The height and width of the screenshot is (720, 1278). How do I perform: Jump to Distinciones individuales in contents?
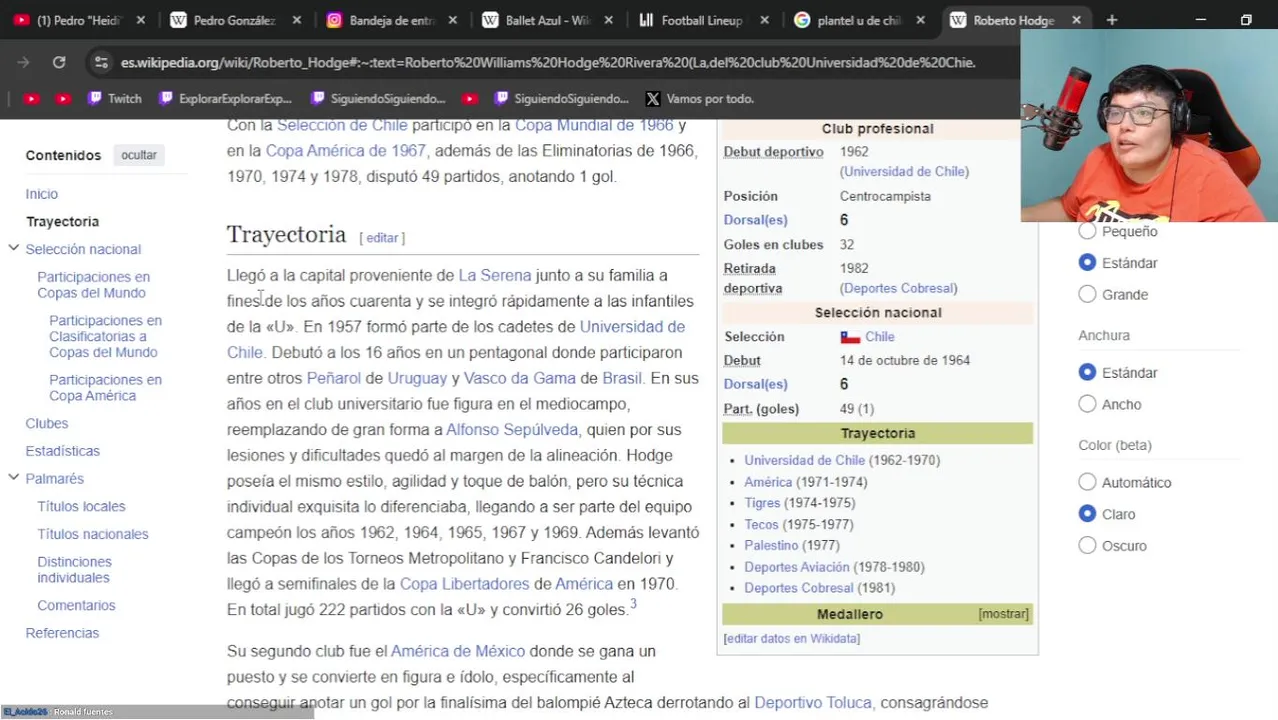[x=74, y=570]
